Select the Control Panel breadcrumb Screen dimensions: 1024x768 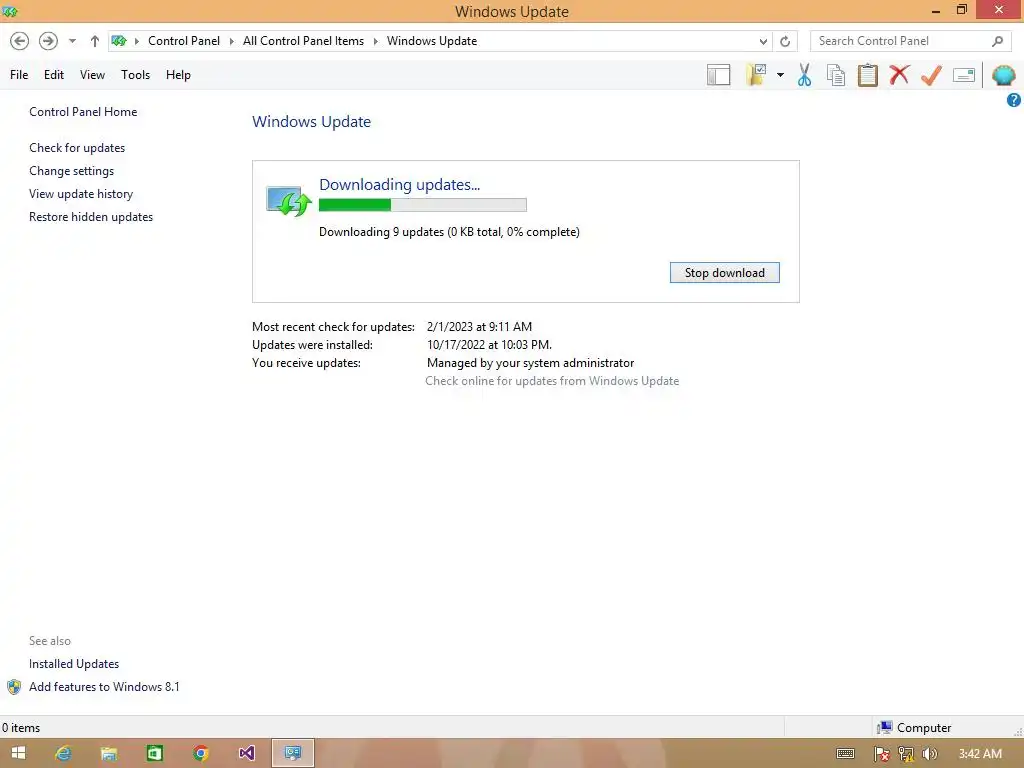pyautogui.click(x=184, y=41)
